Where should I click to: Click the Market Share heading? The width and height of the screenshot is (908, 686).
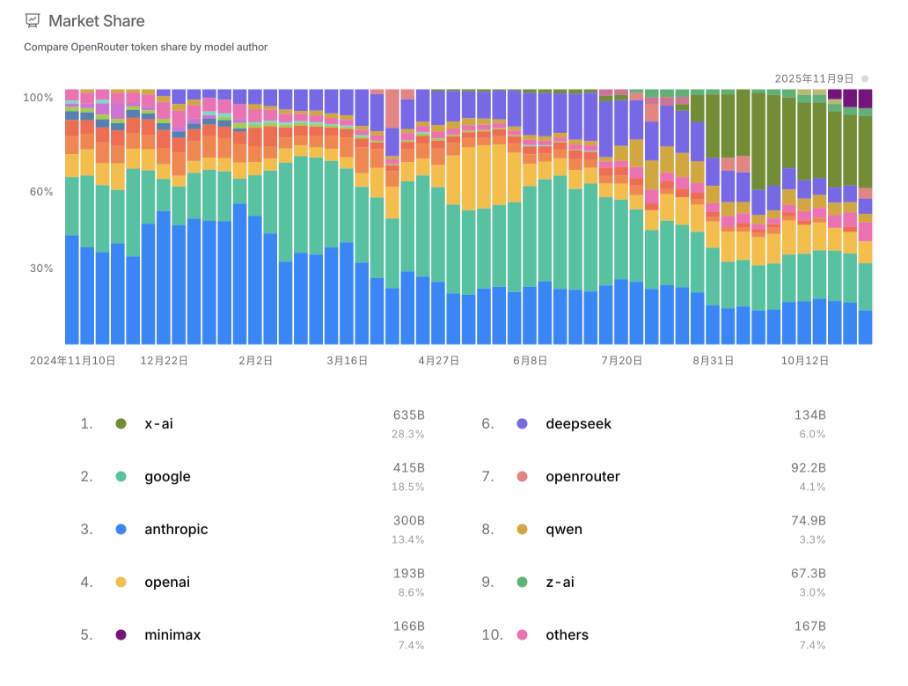click(96, 20)
